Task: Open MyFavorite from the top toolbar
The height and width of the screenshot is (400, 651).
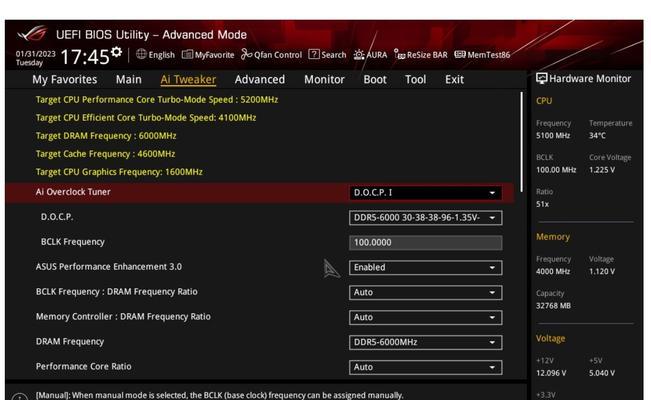Action: 208,54
